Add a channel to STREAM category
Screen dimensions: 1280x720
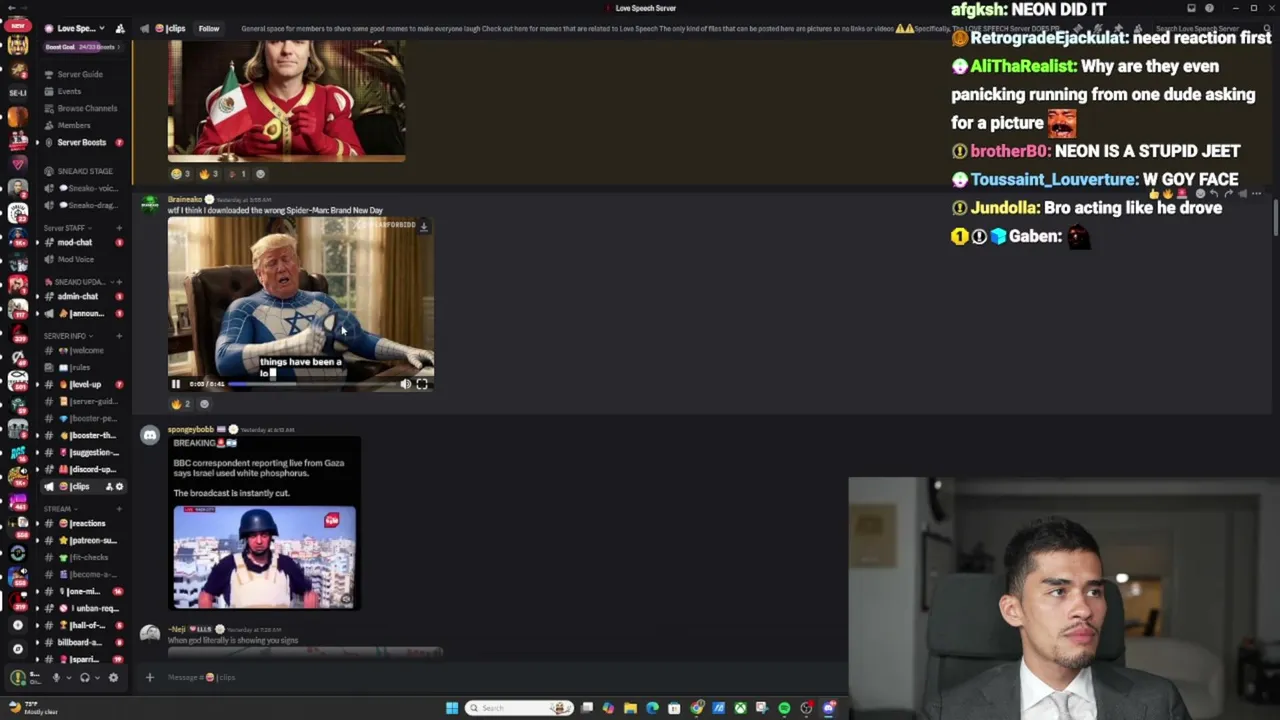119,508
